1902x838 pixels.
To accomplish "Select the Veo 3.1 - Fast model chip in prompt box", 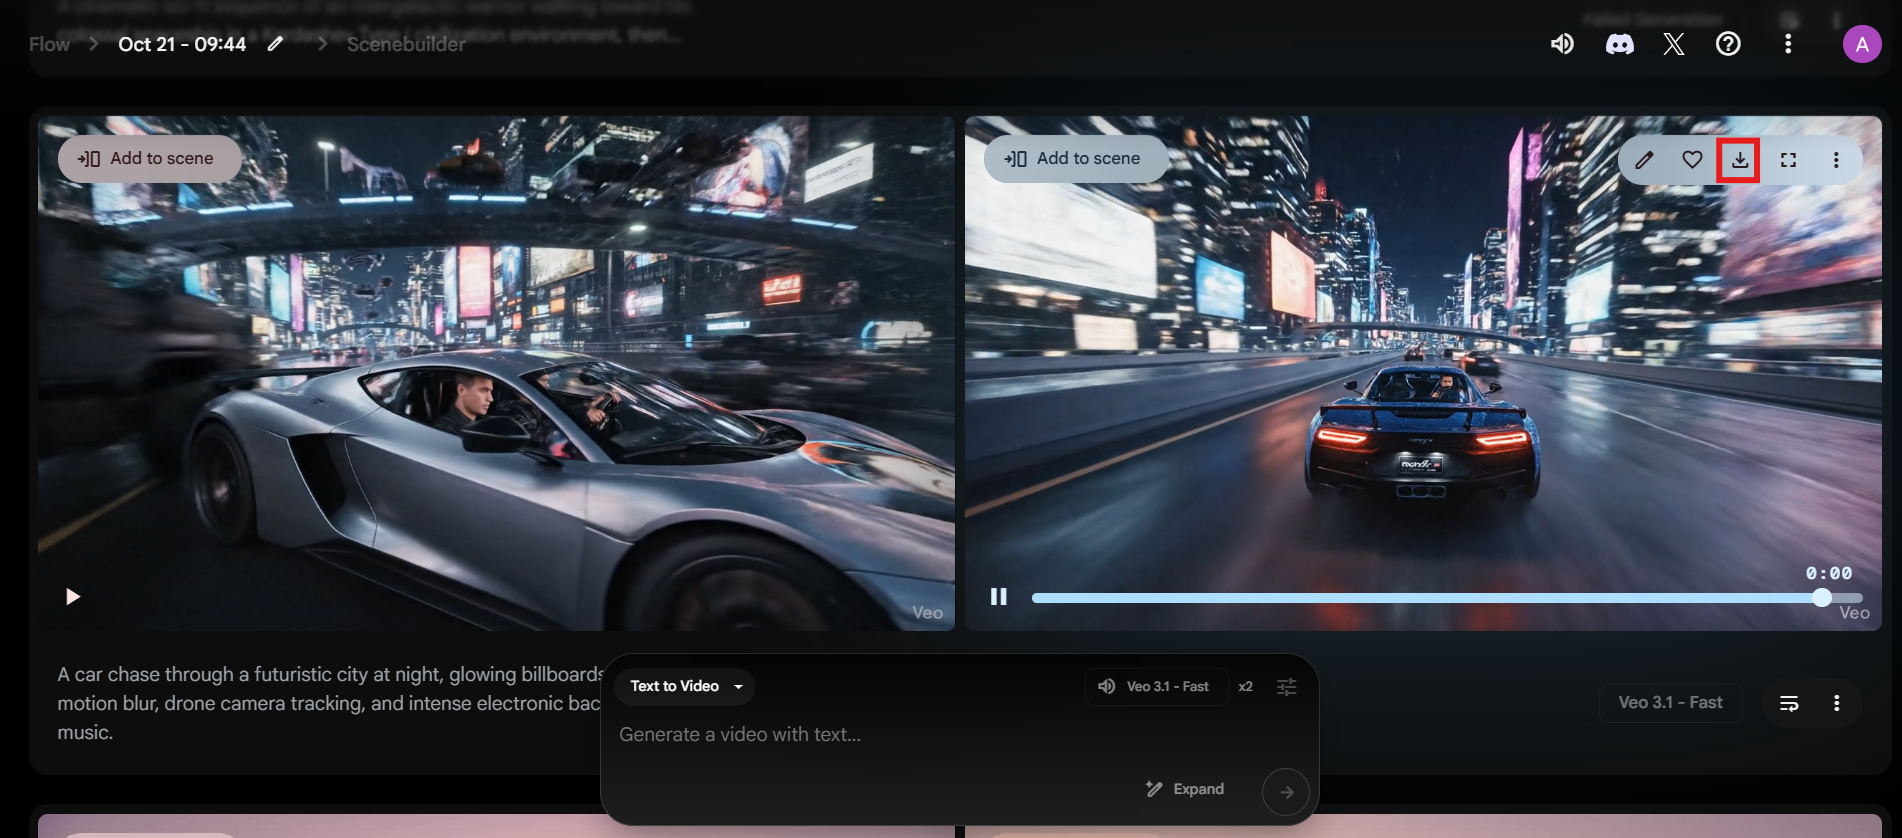I will click(1156, 686).
